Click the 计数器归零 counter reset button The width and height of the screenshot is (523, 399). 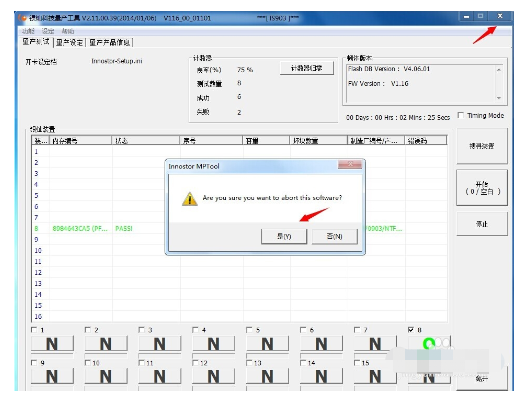(307, 68)
